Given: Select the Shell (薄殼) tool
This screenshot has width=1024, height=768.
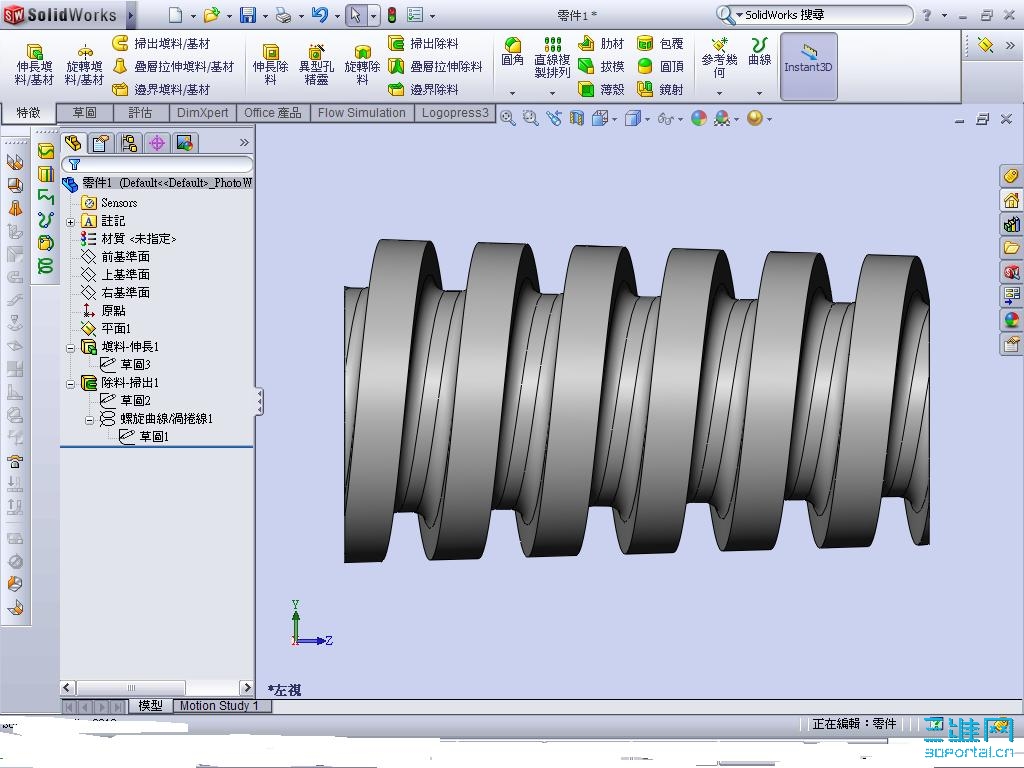Looking at the screenshot, I should pos(601,89).
